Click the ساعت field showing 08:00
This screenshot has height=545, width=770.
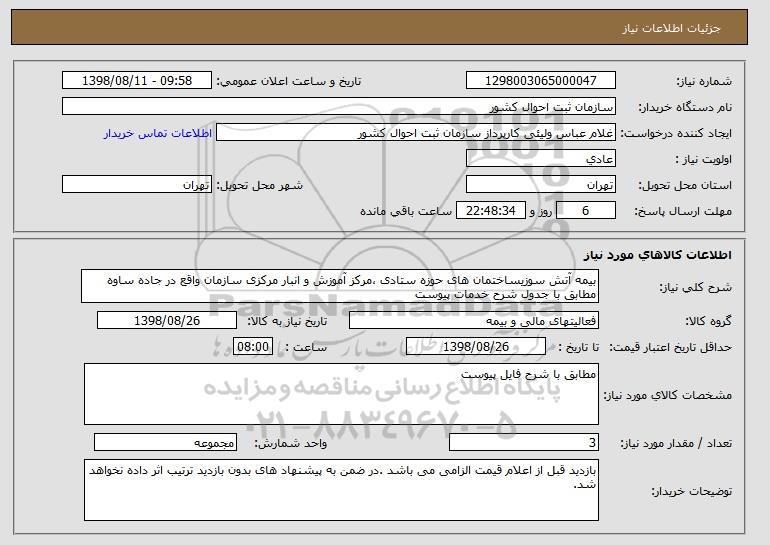point(253,347)
